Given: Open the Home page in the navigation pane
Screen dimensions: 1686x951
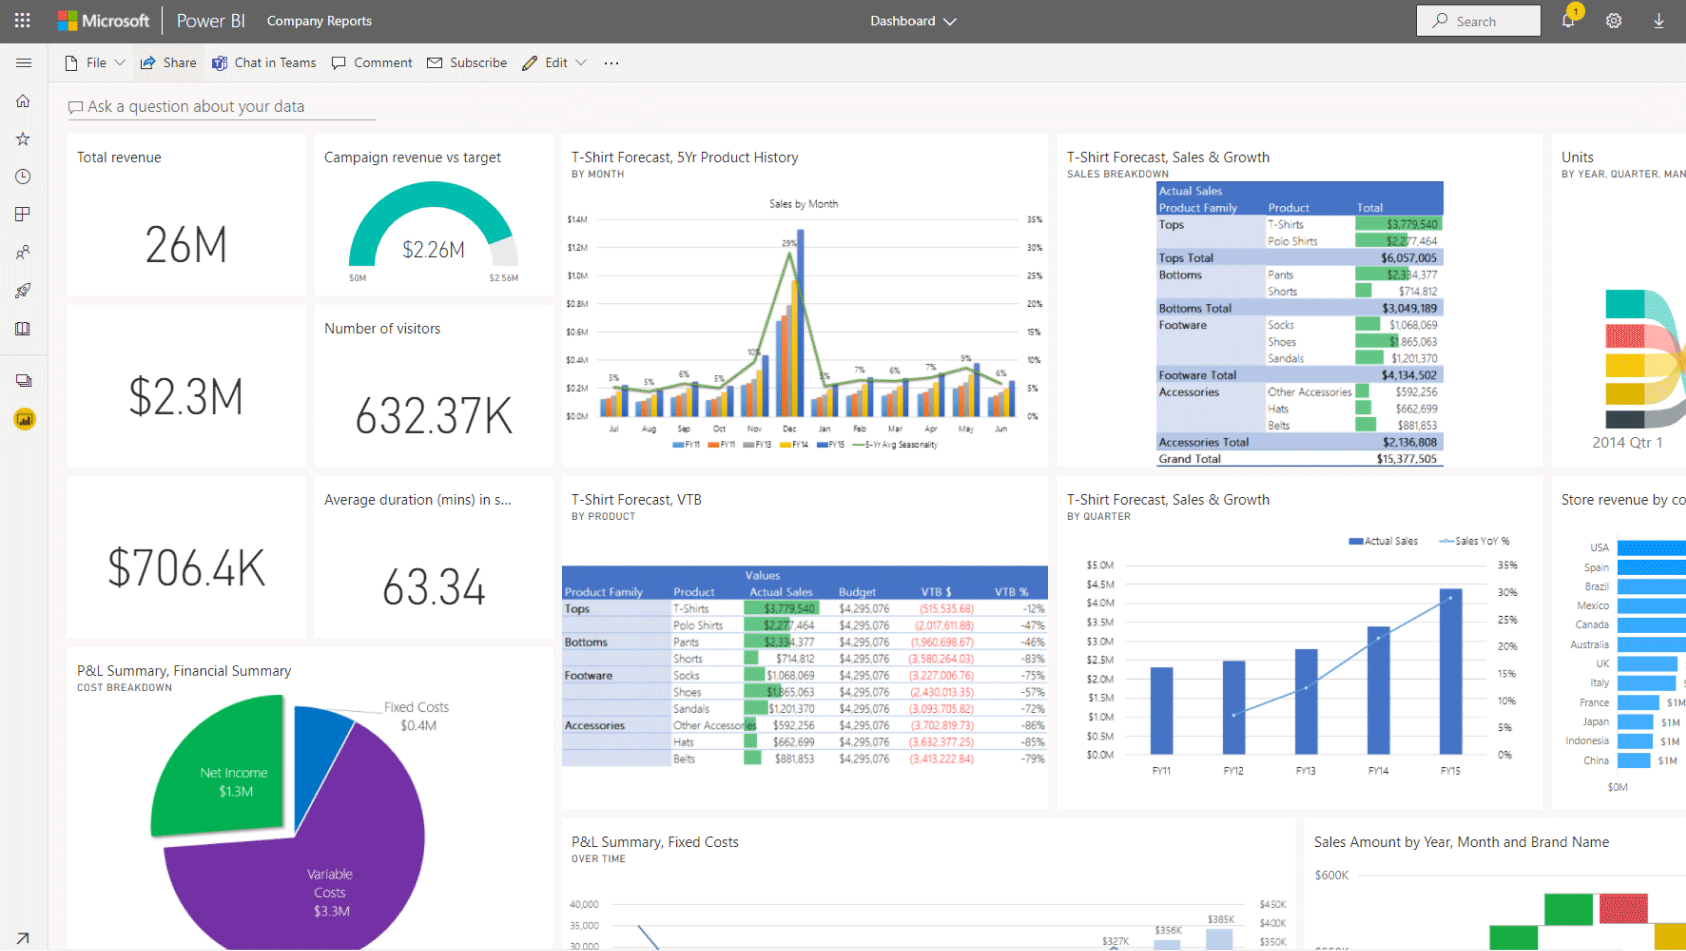Looking at the screenshot, I should click(22, 100).
